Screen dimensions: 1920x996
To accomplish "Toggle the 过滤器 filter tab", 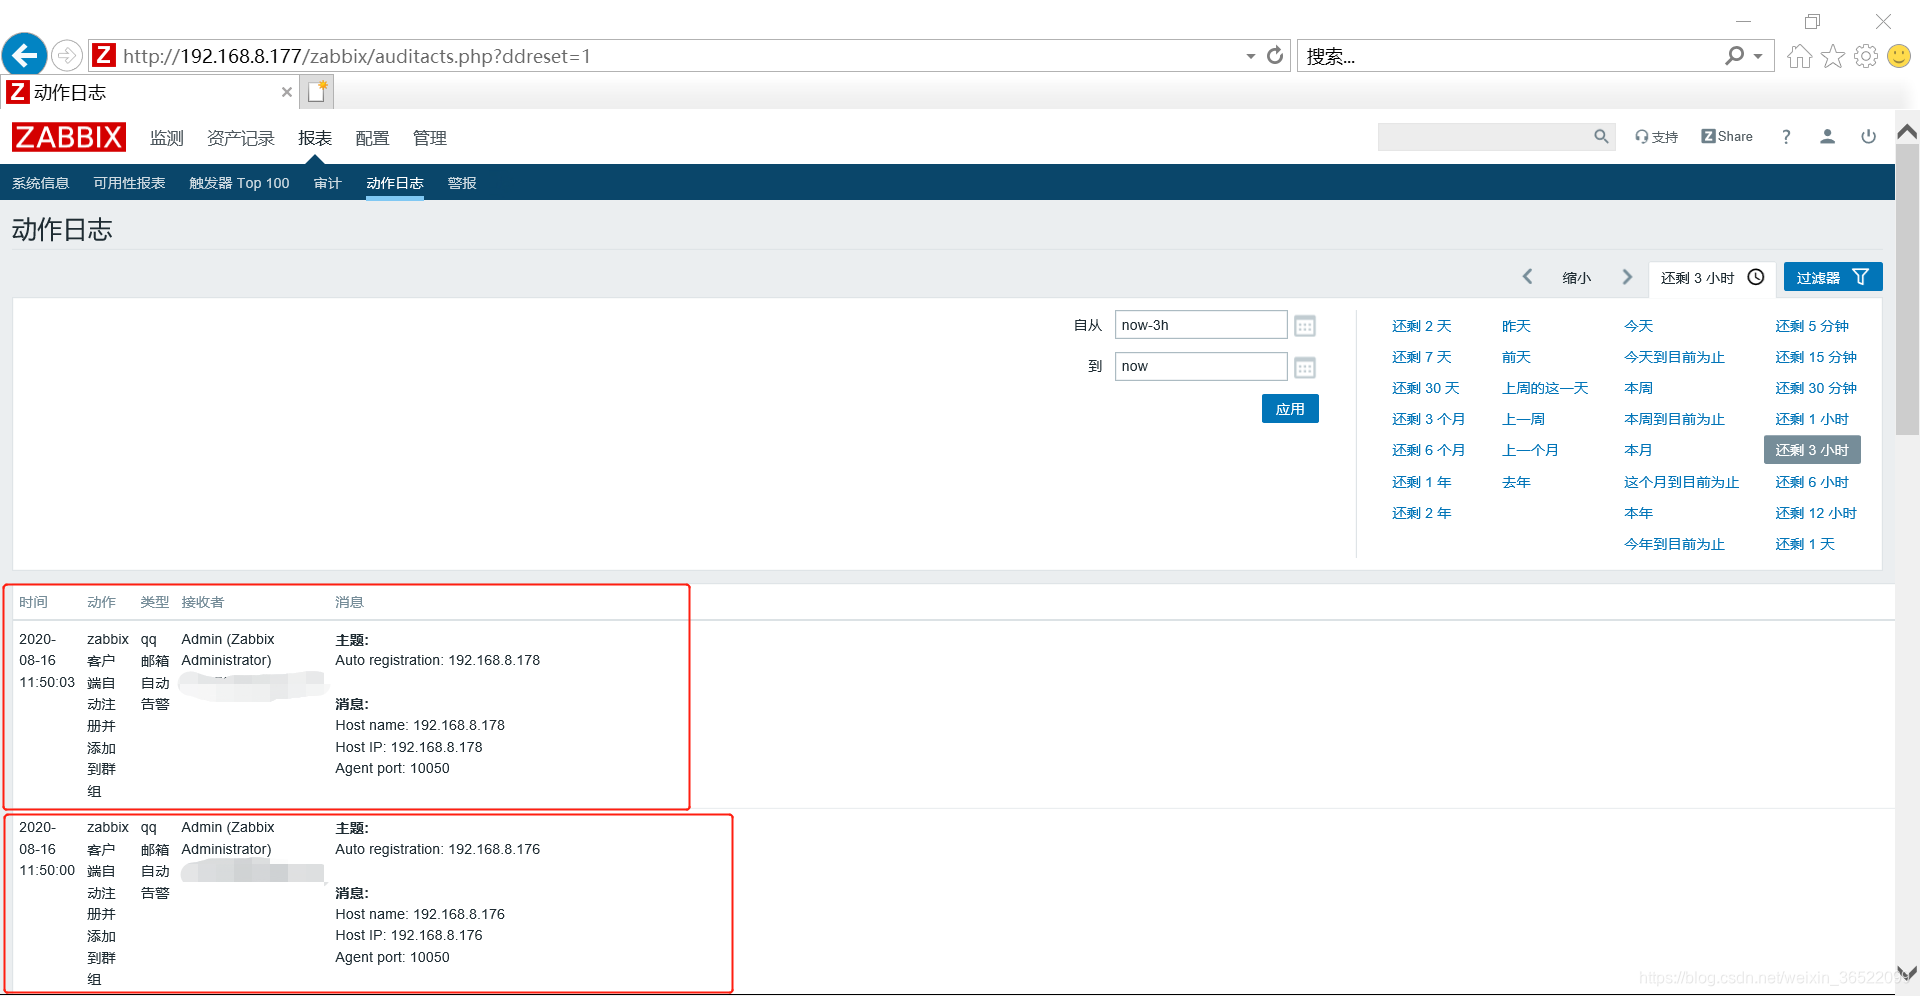I will (1832, 277).
